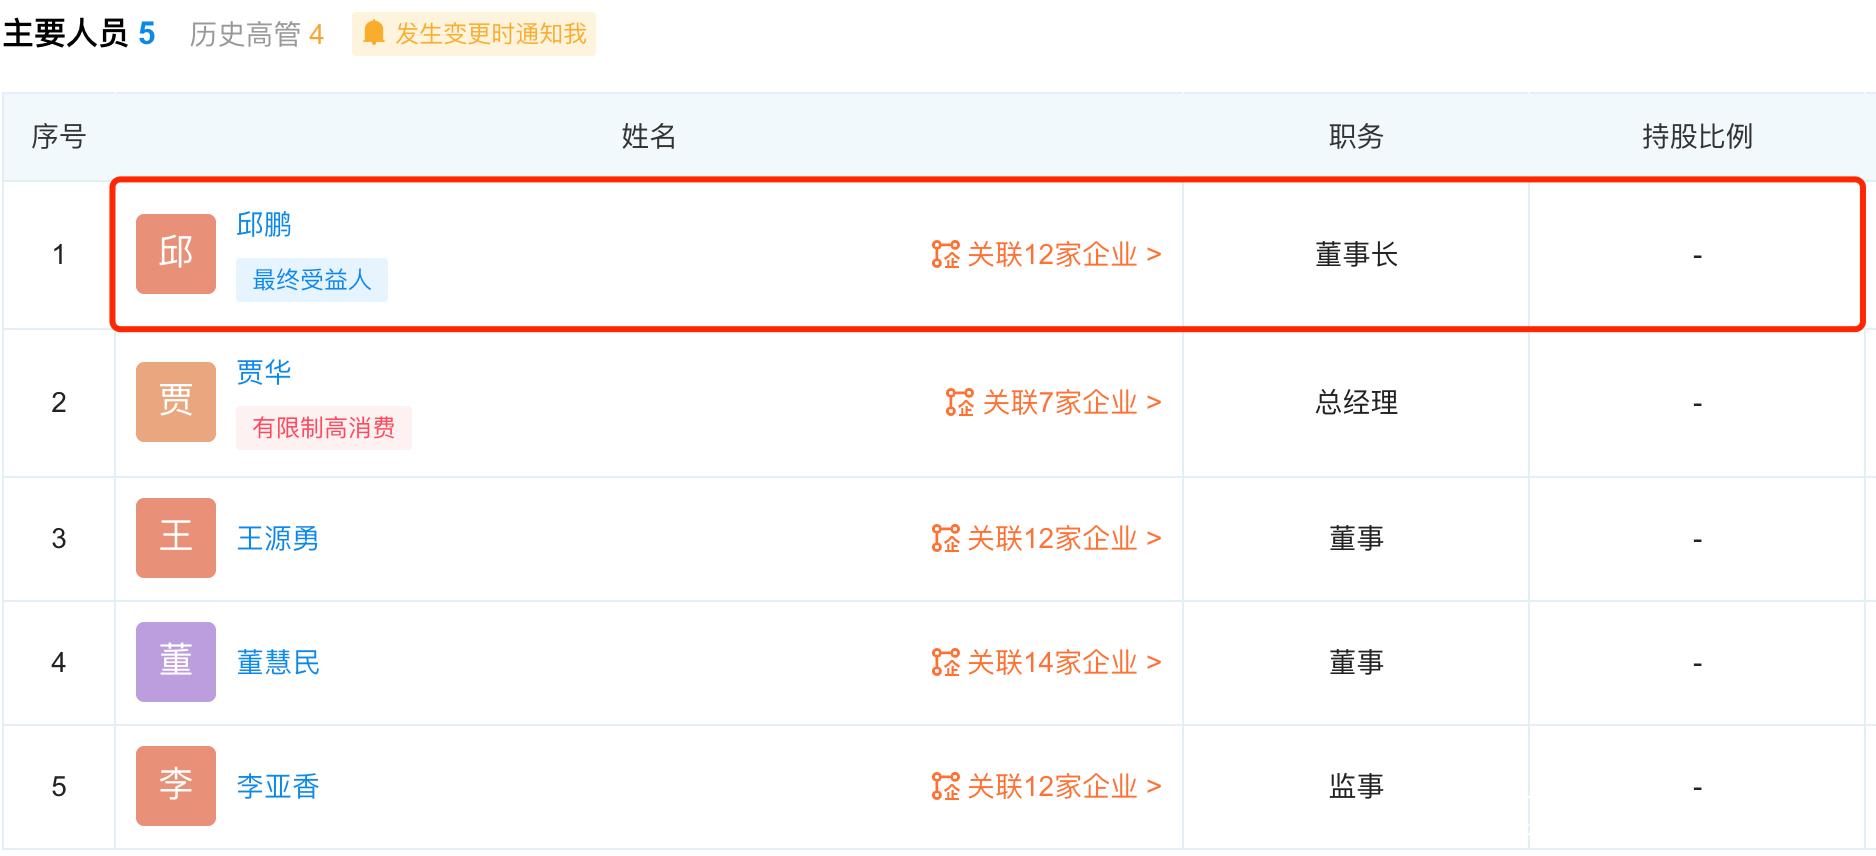Click 王源勇's avatar icon
Image resolution: width=1876 pixels, height=856 pixels.
(176, 538)
